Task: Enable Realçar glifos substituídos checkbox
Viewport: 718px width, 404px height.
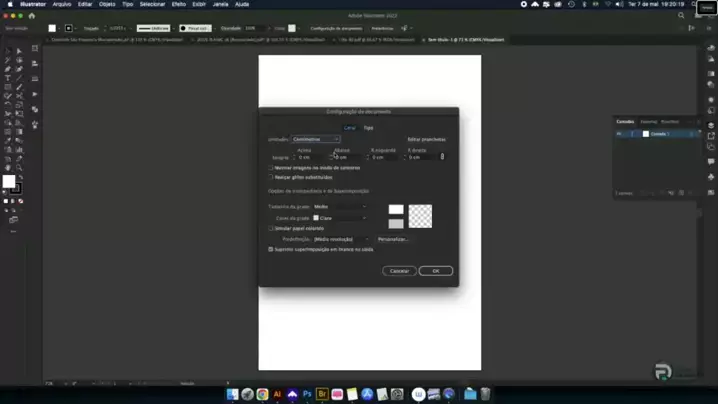Action: (x=271, y=177)
